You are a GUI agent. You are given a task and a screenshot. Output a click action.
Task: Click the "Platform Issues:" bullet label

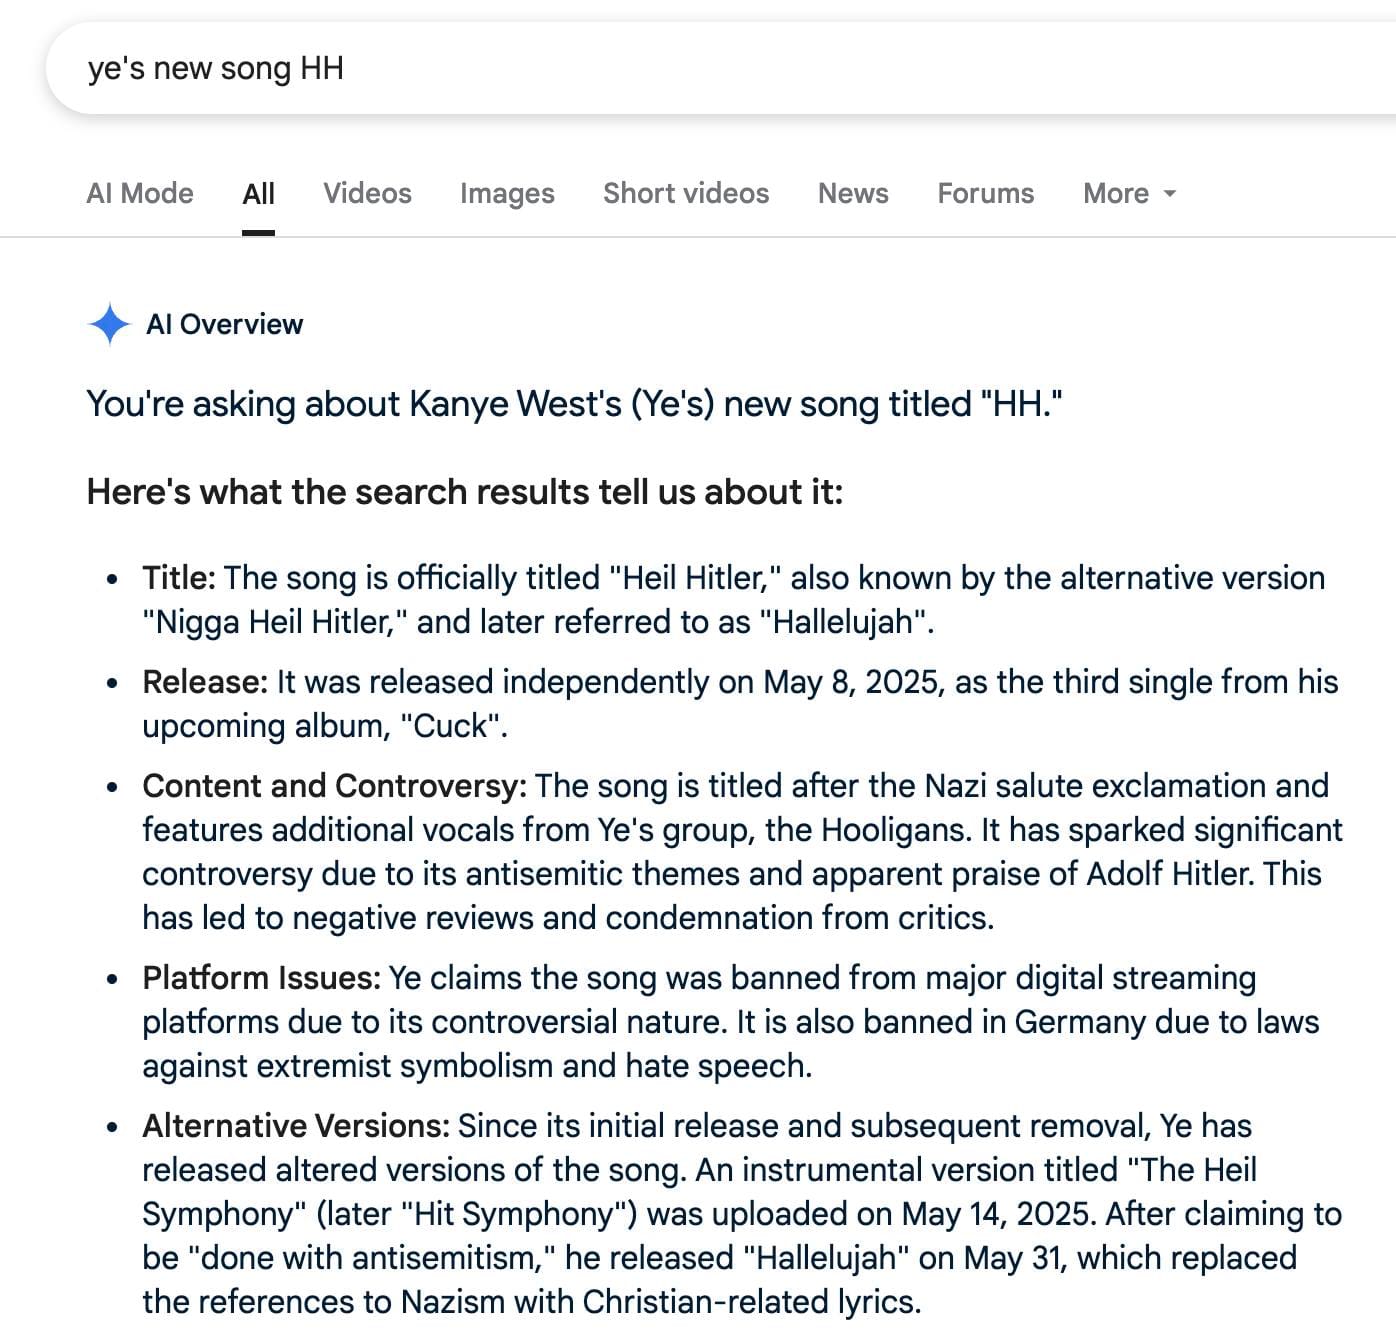(261, 978)
